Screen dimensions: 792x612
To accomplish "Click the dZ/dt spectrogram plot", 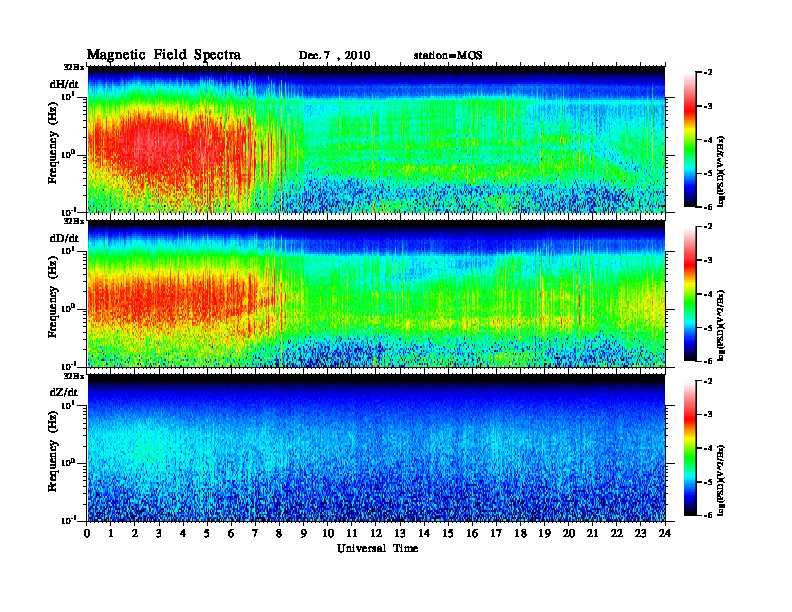I will pyautogui.click(x=376, y=448).
